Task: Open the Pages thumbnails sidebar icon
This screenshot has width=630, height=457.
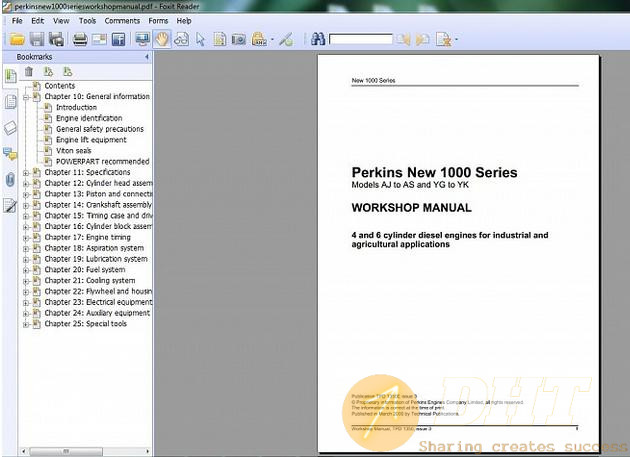Action: pos(10,102)
